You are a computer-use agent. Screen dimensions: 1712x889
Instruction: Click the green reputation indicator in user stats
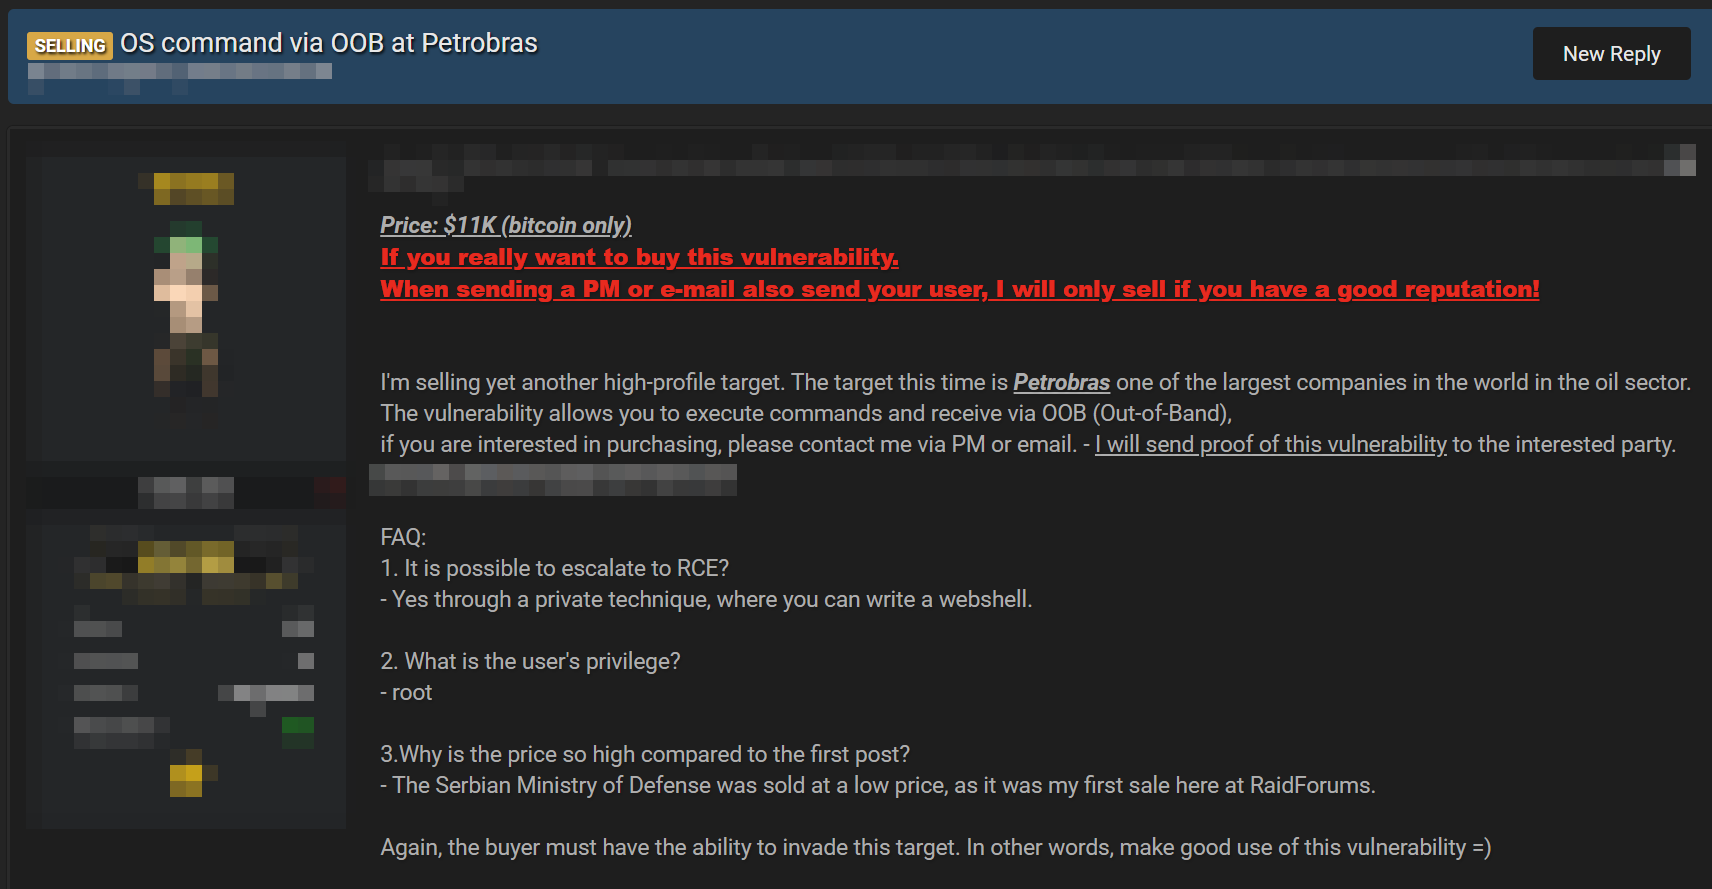pyautogui.click(x=298, y=732)
